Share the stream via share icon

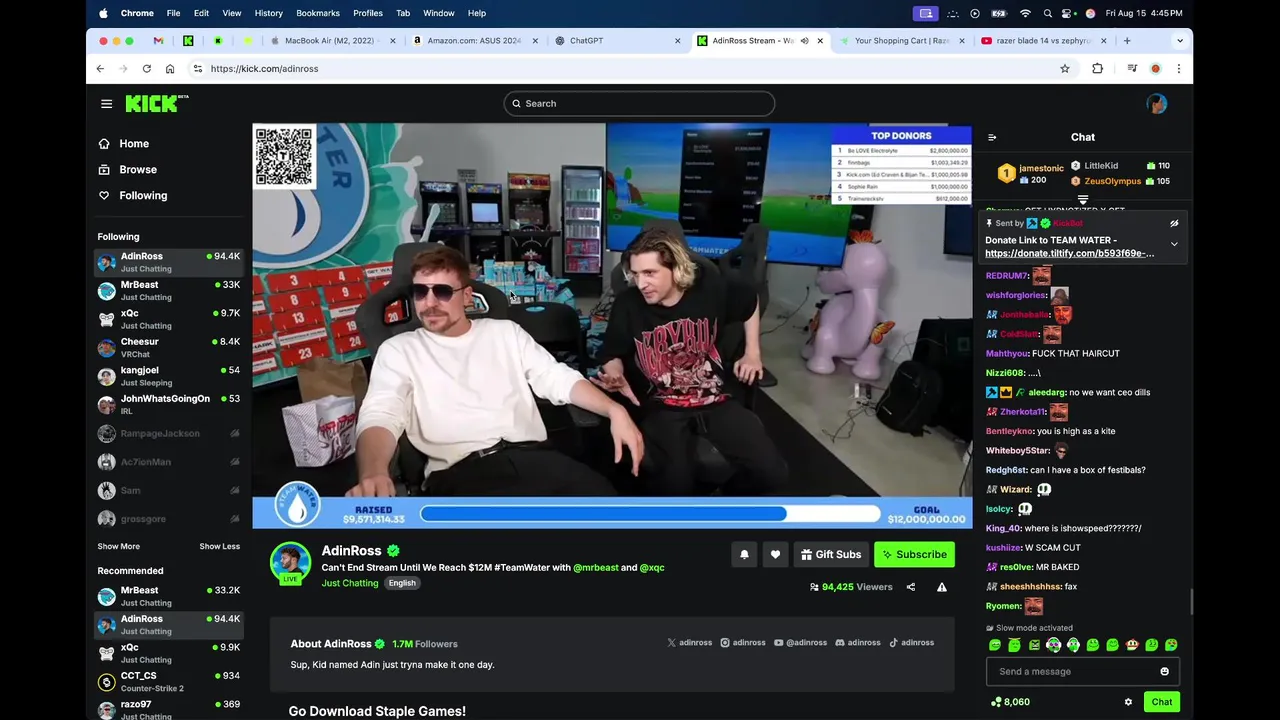[910, 587]
